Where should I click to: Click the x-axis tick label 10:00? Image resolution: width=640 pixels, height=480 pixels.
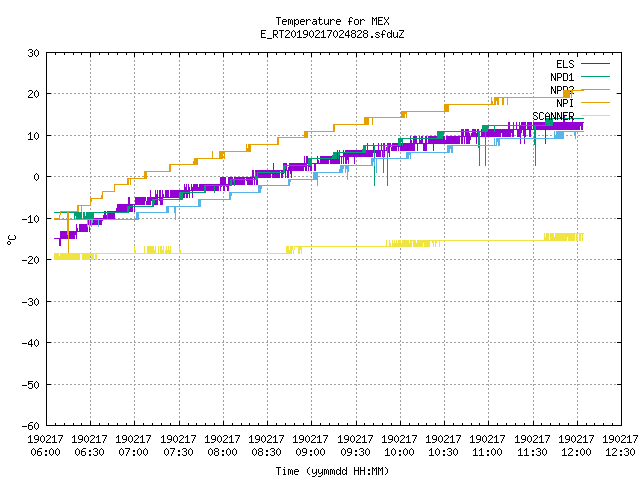pyautogui.click(x=400, y=452)
